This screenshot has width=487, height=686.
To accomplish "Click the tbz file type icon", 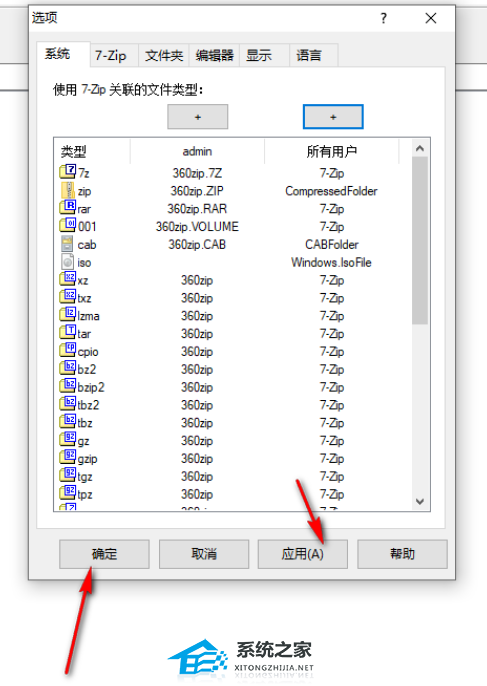I will pos(68,422).
